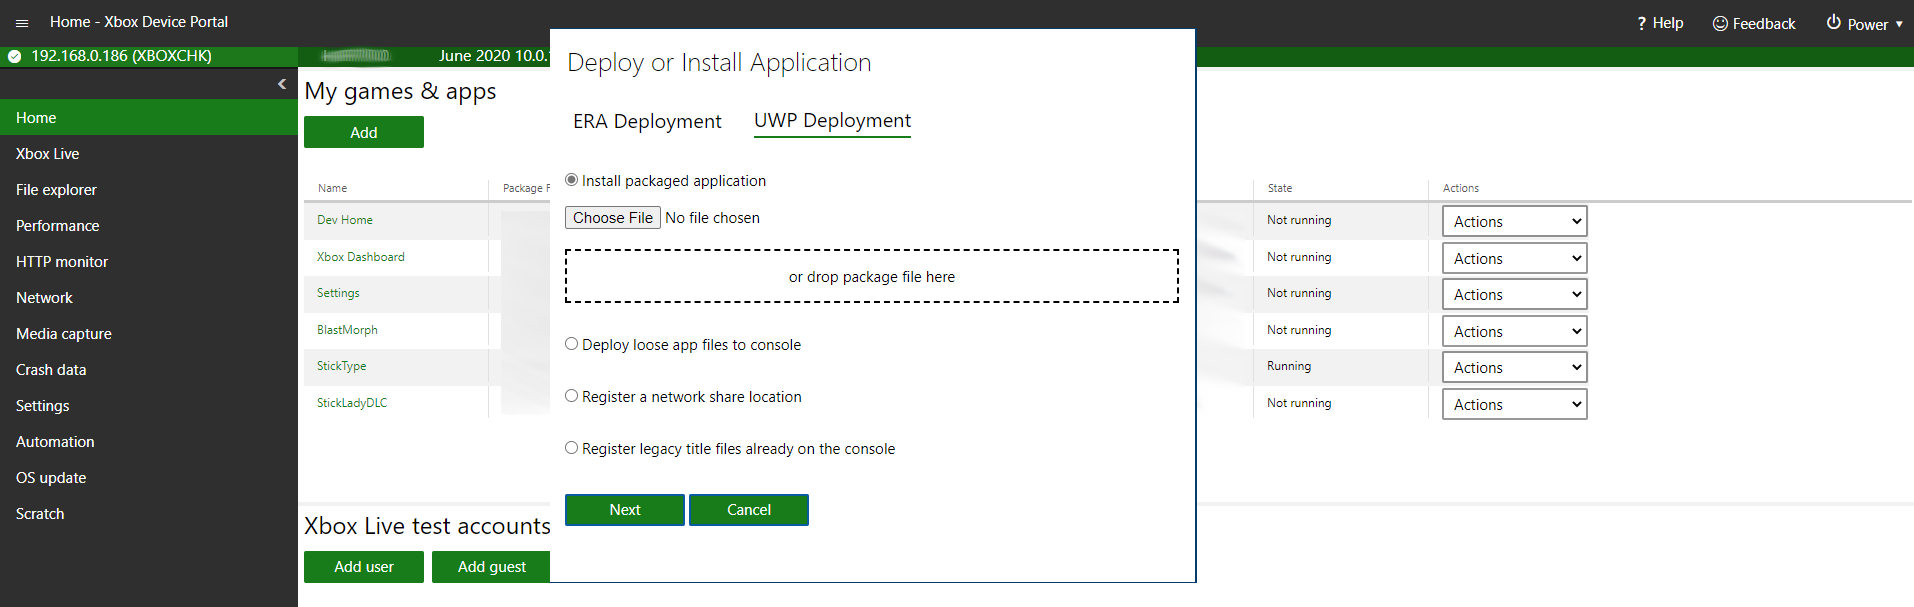The height and width of the screenshot is (607, 1914).
Task: Click the Add guest button
Action: tap(491, 566)
